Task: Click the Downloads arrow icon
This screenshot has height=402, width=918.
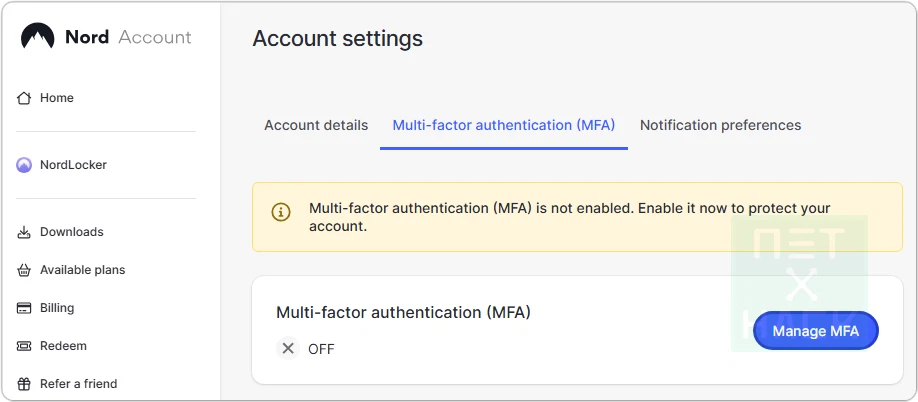Action: pyautogui.click(x=24, y=232)
